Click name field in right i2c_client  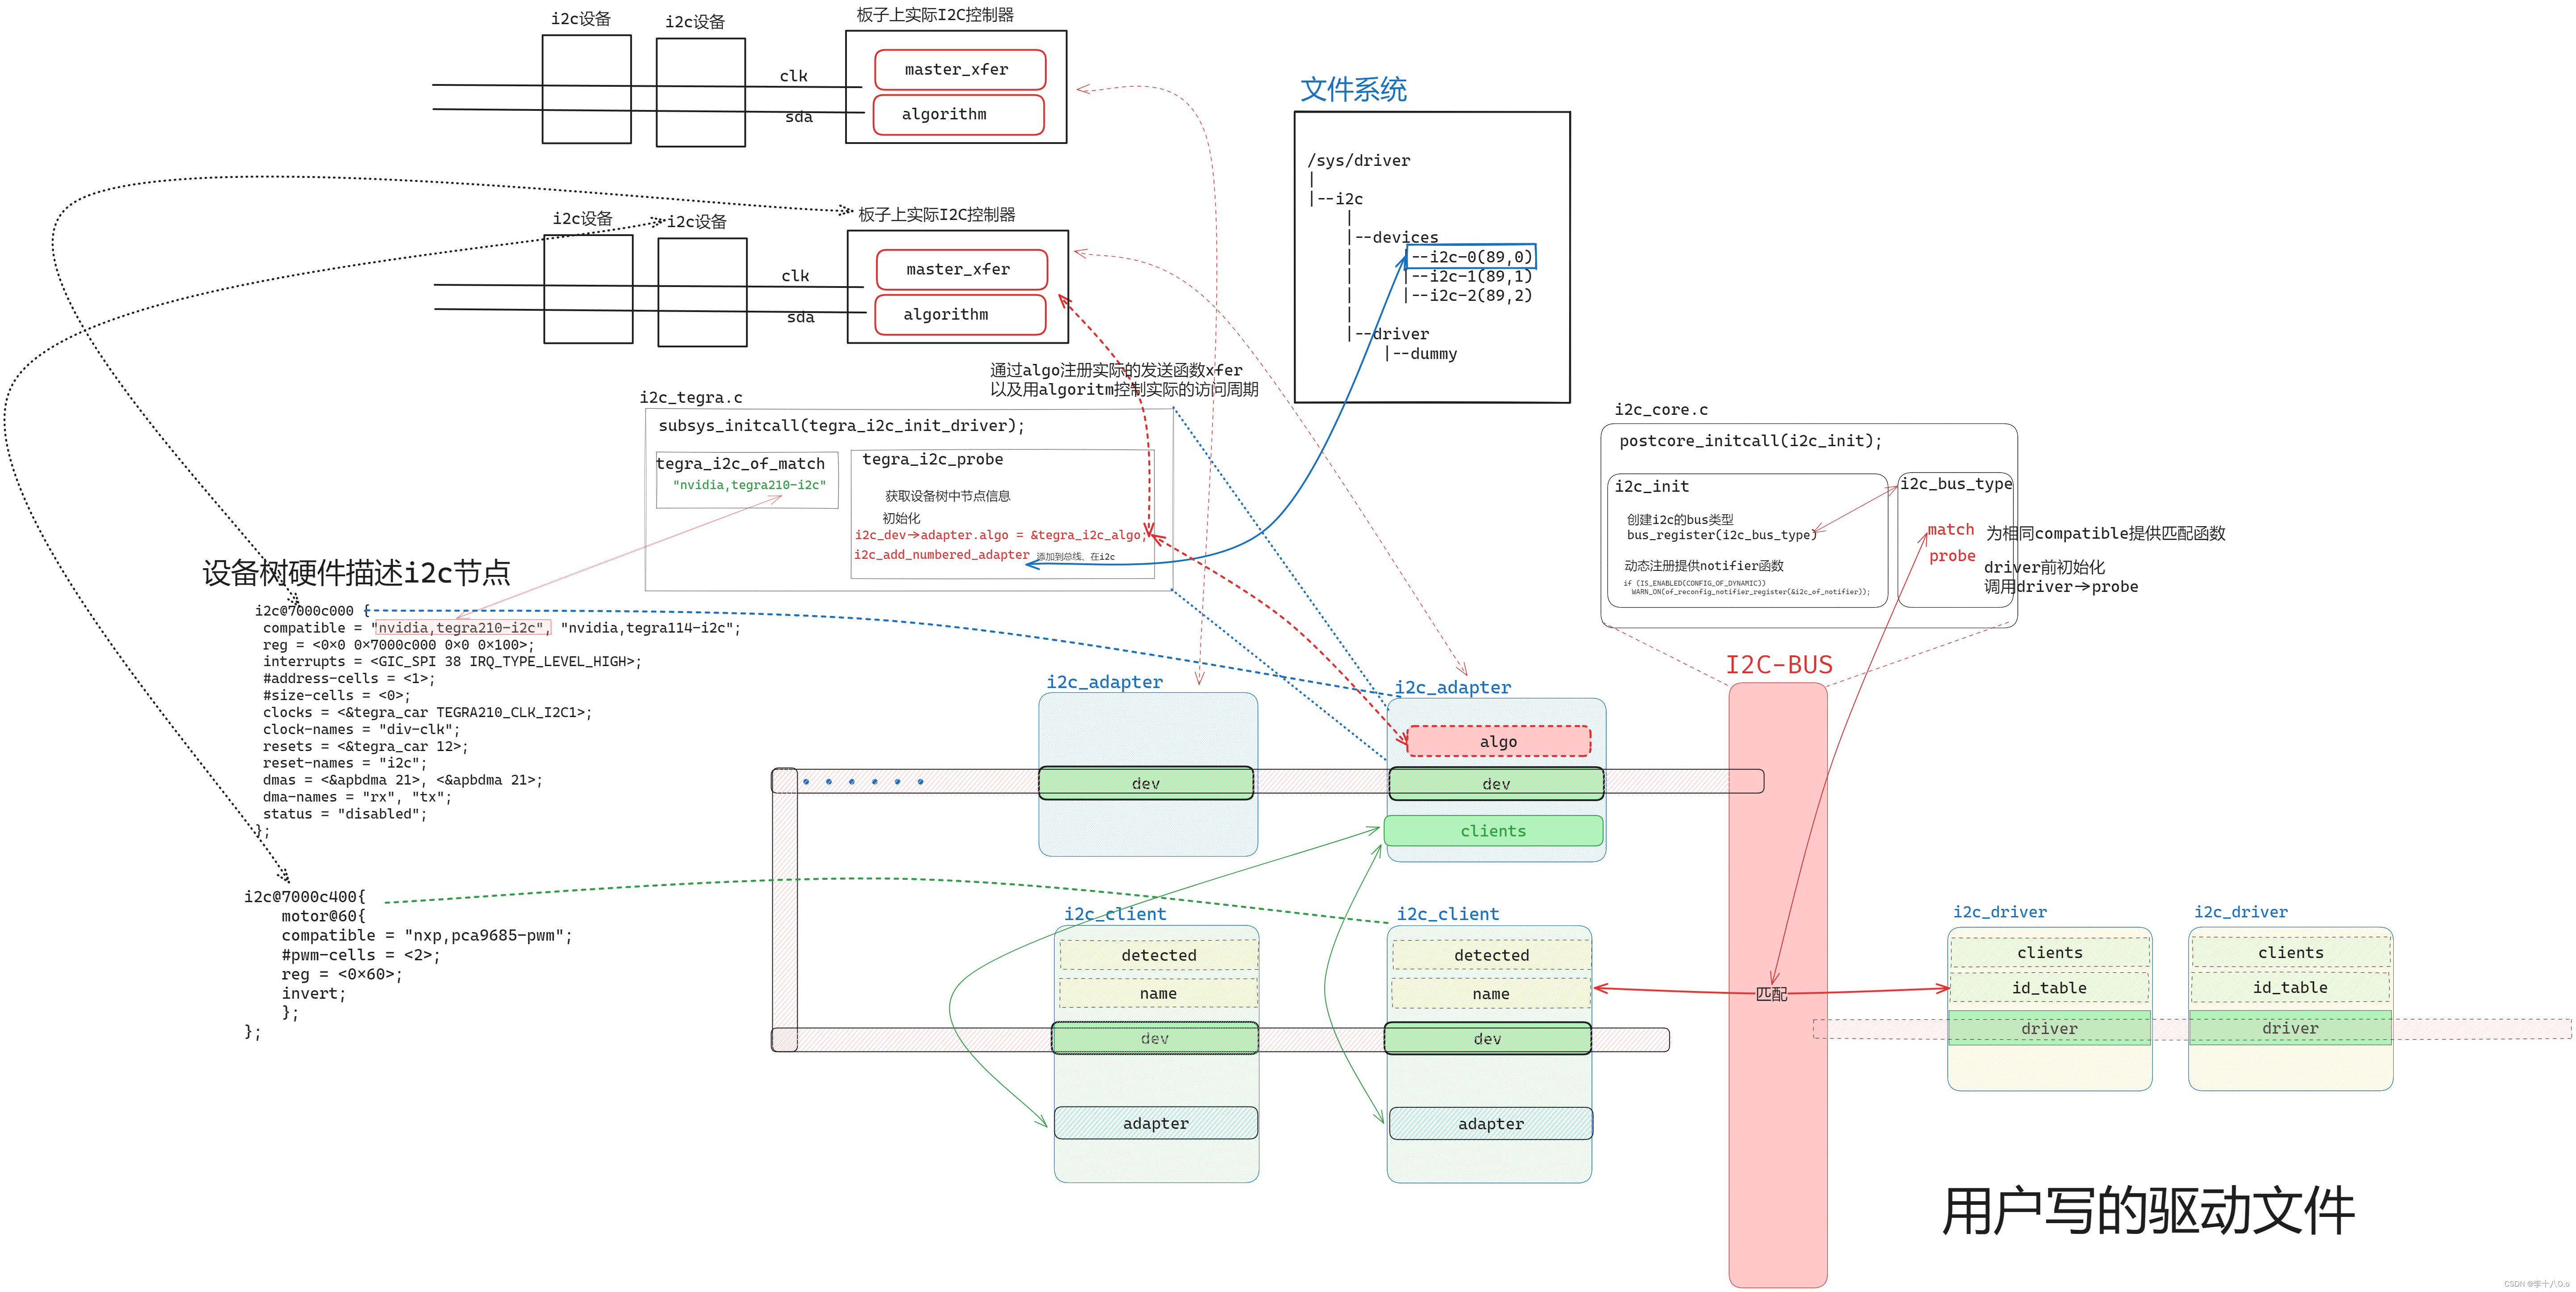point(1491,994)
